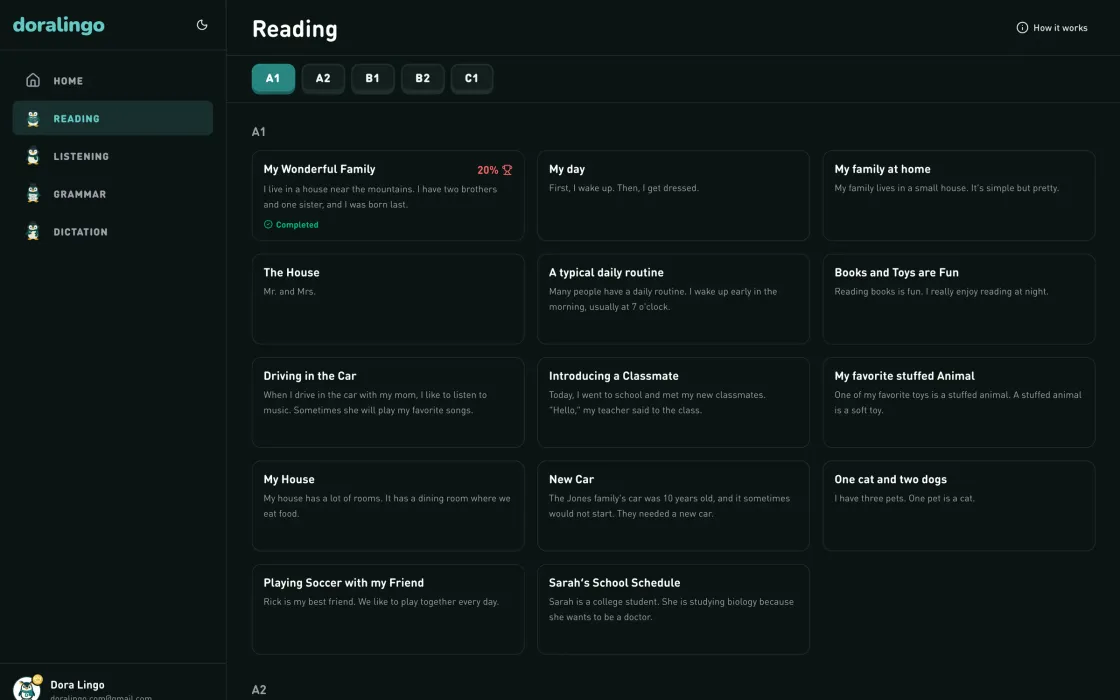This screenshot has width=1120, height=700.
Task: Open the My Wonderful Family story
Action: point(388,195)
